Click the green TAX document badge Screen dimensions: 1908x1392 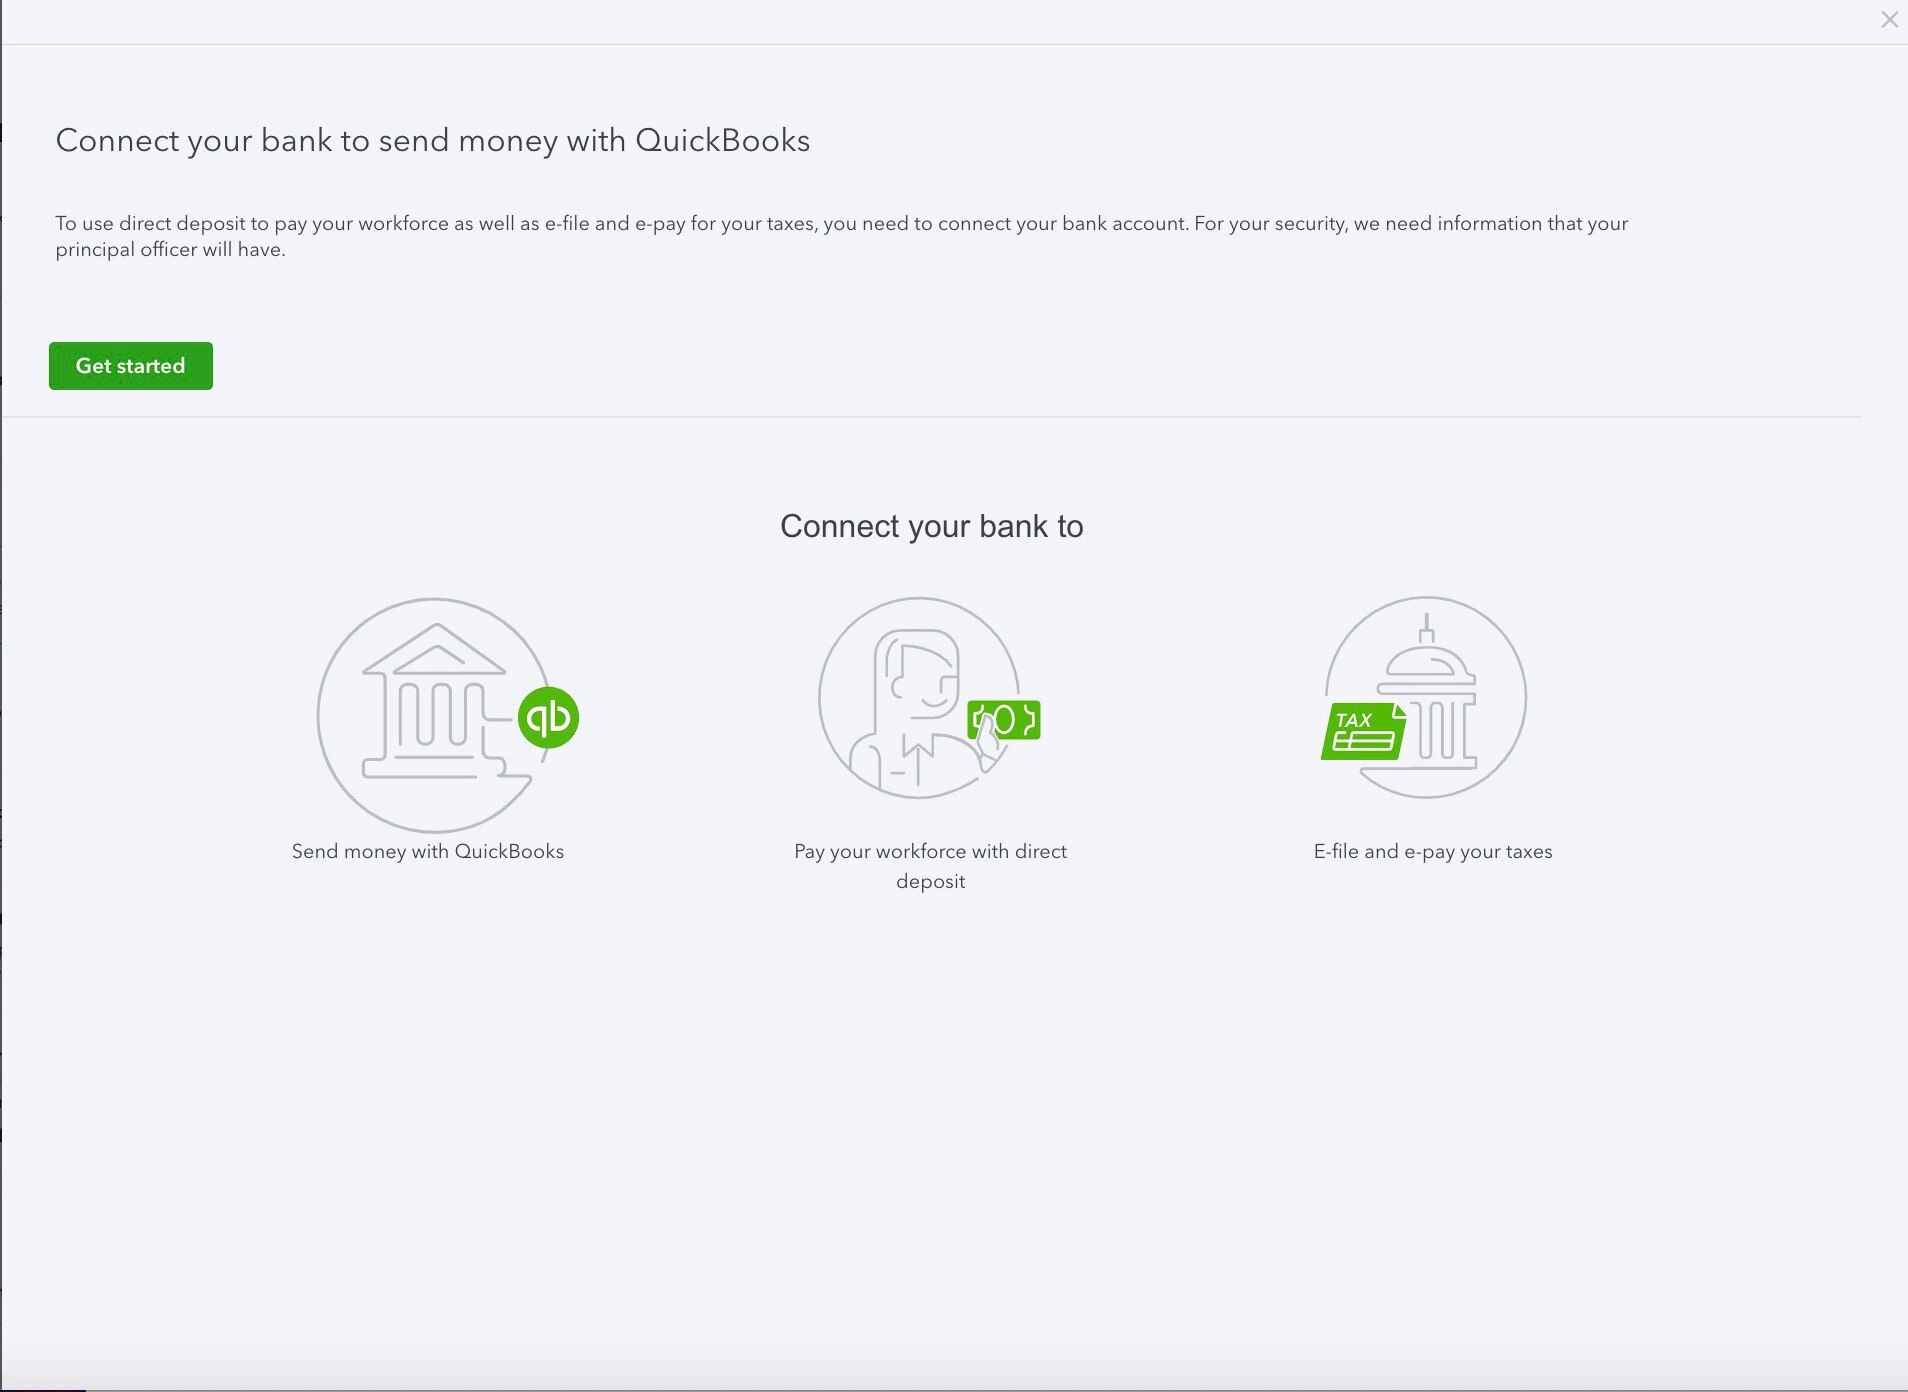click(x=1363, y=731)
